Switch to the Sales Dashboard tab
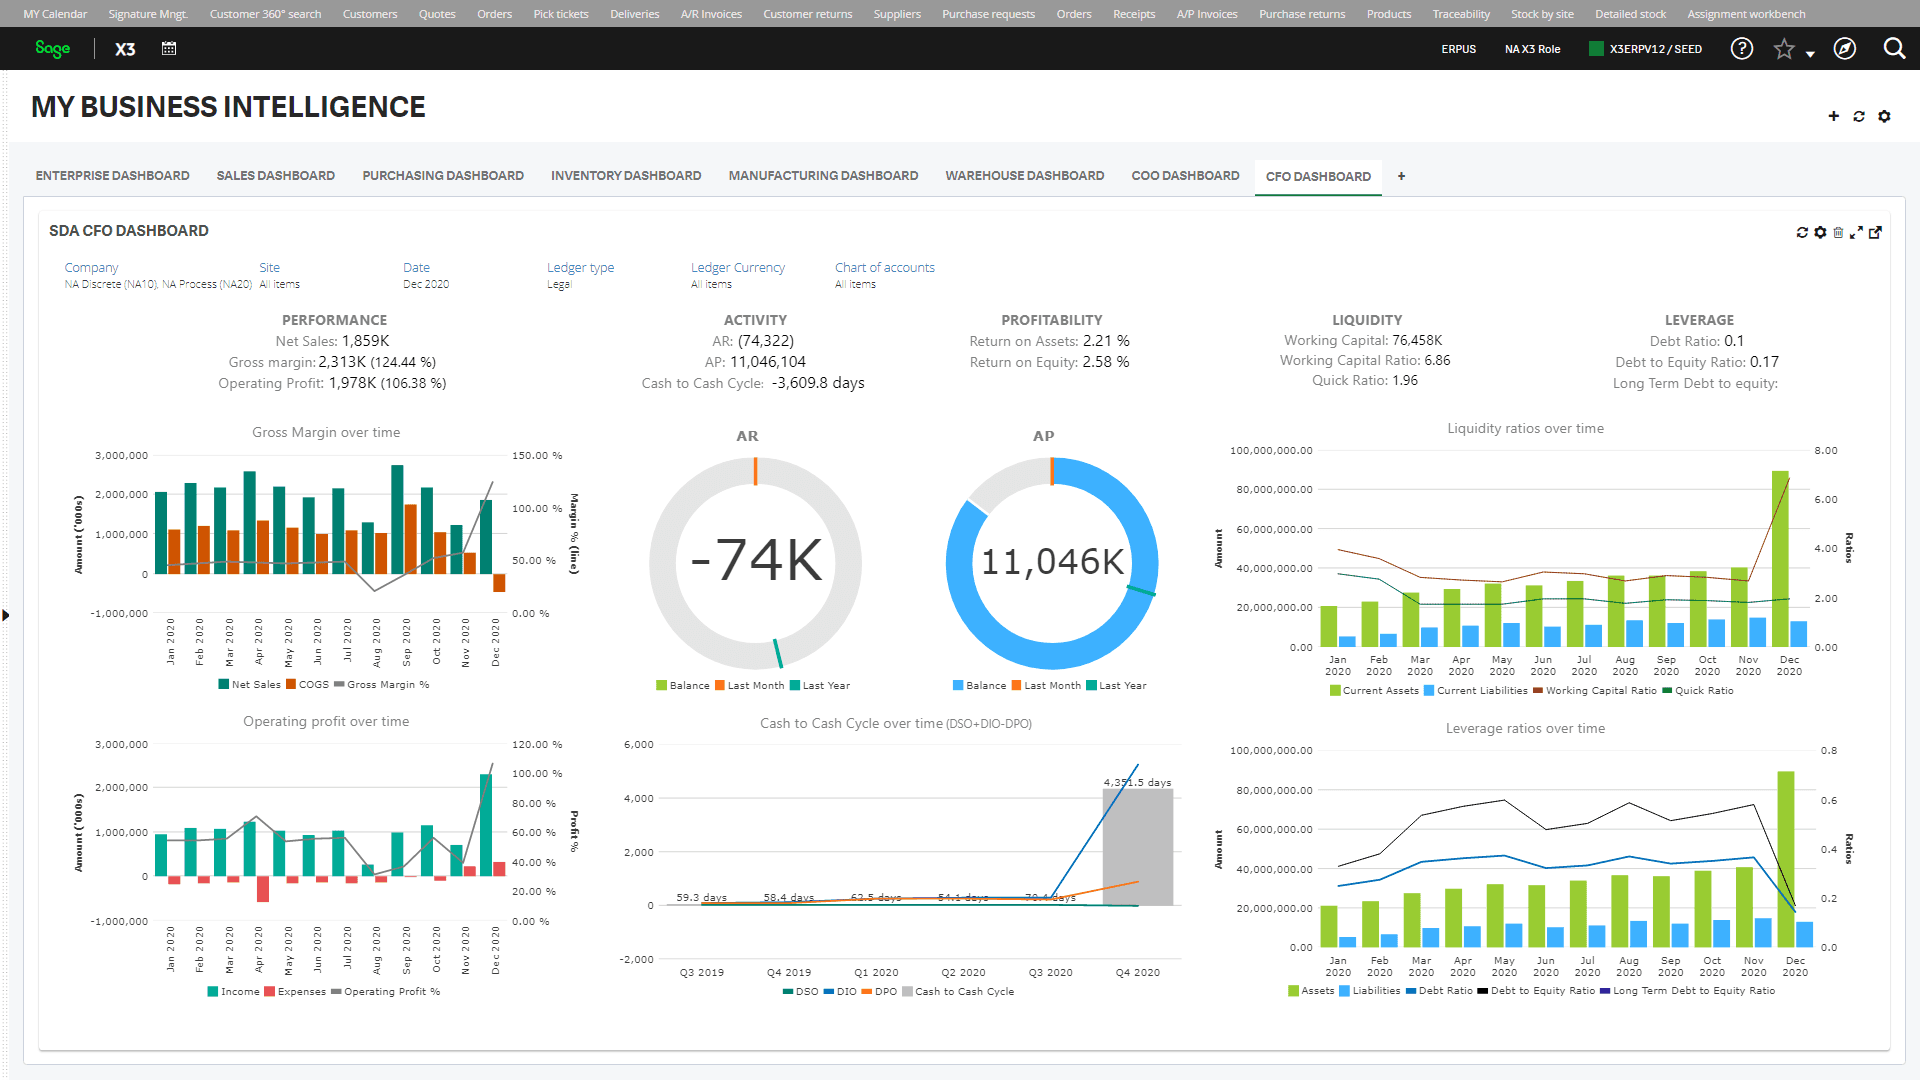 pos(276,176)
